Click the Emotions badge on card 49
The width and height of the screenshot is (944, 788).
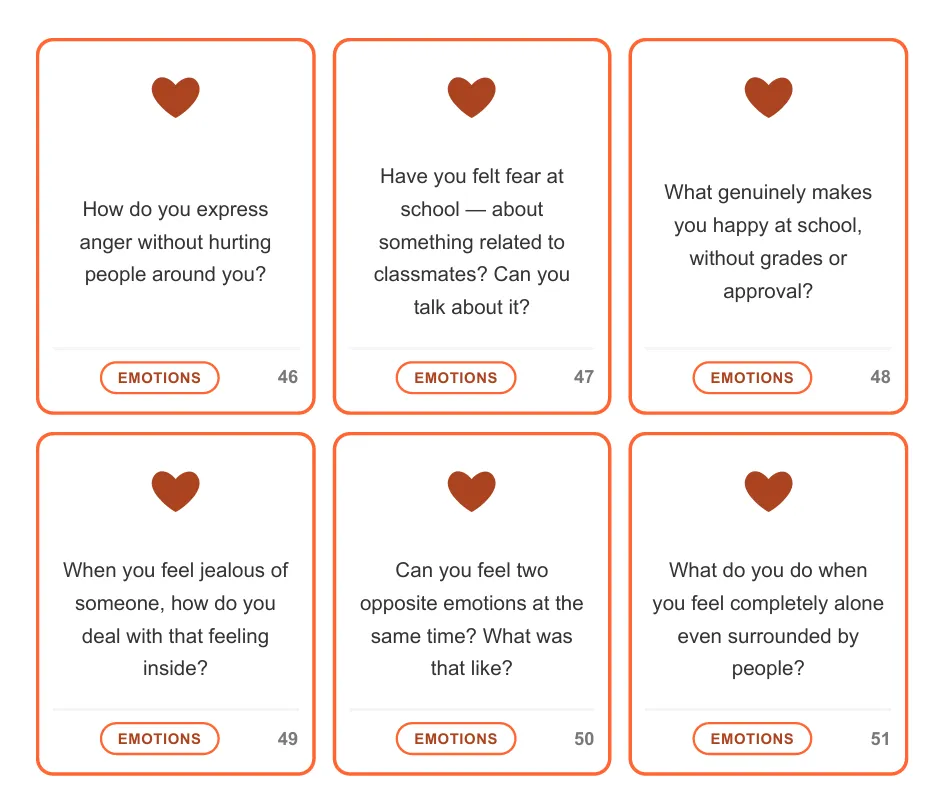tap(159, 739)
